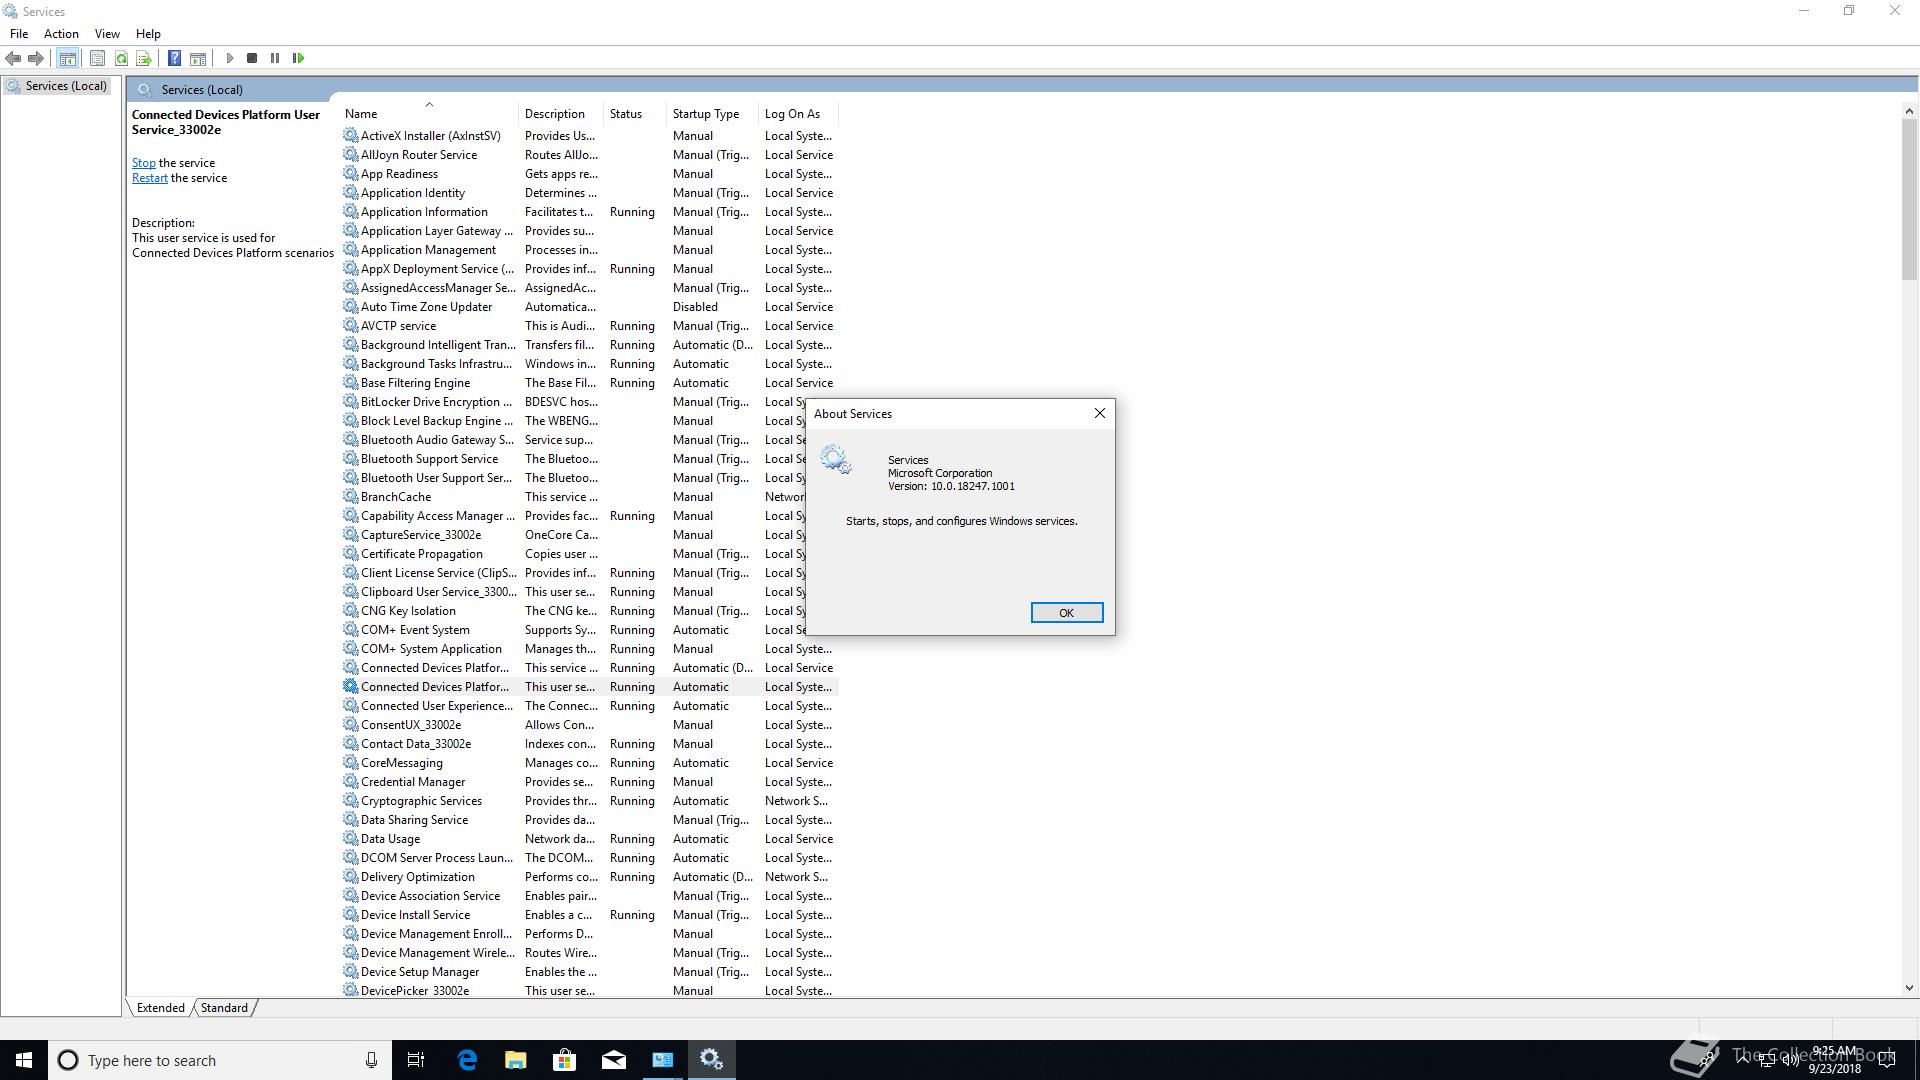
Task: Click the Stop the service link
Action: pos(143,163)
